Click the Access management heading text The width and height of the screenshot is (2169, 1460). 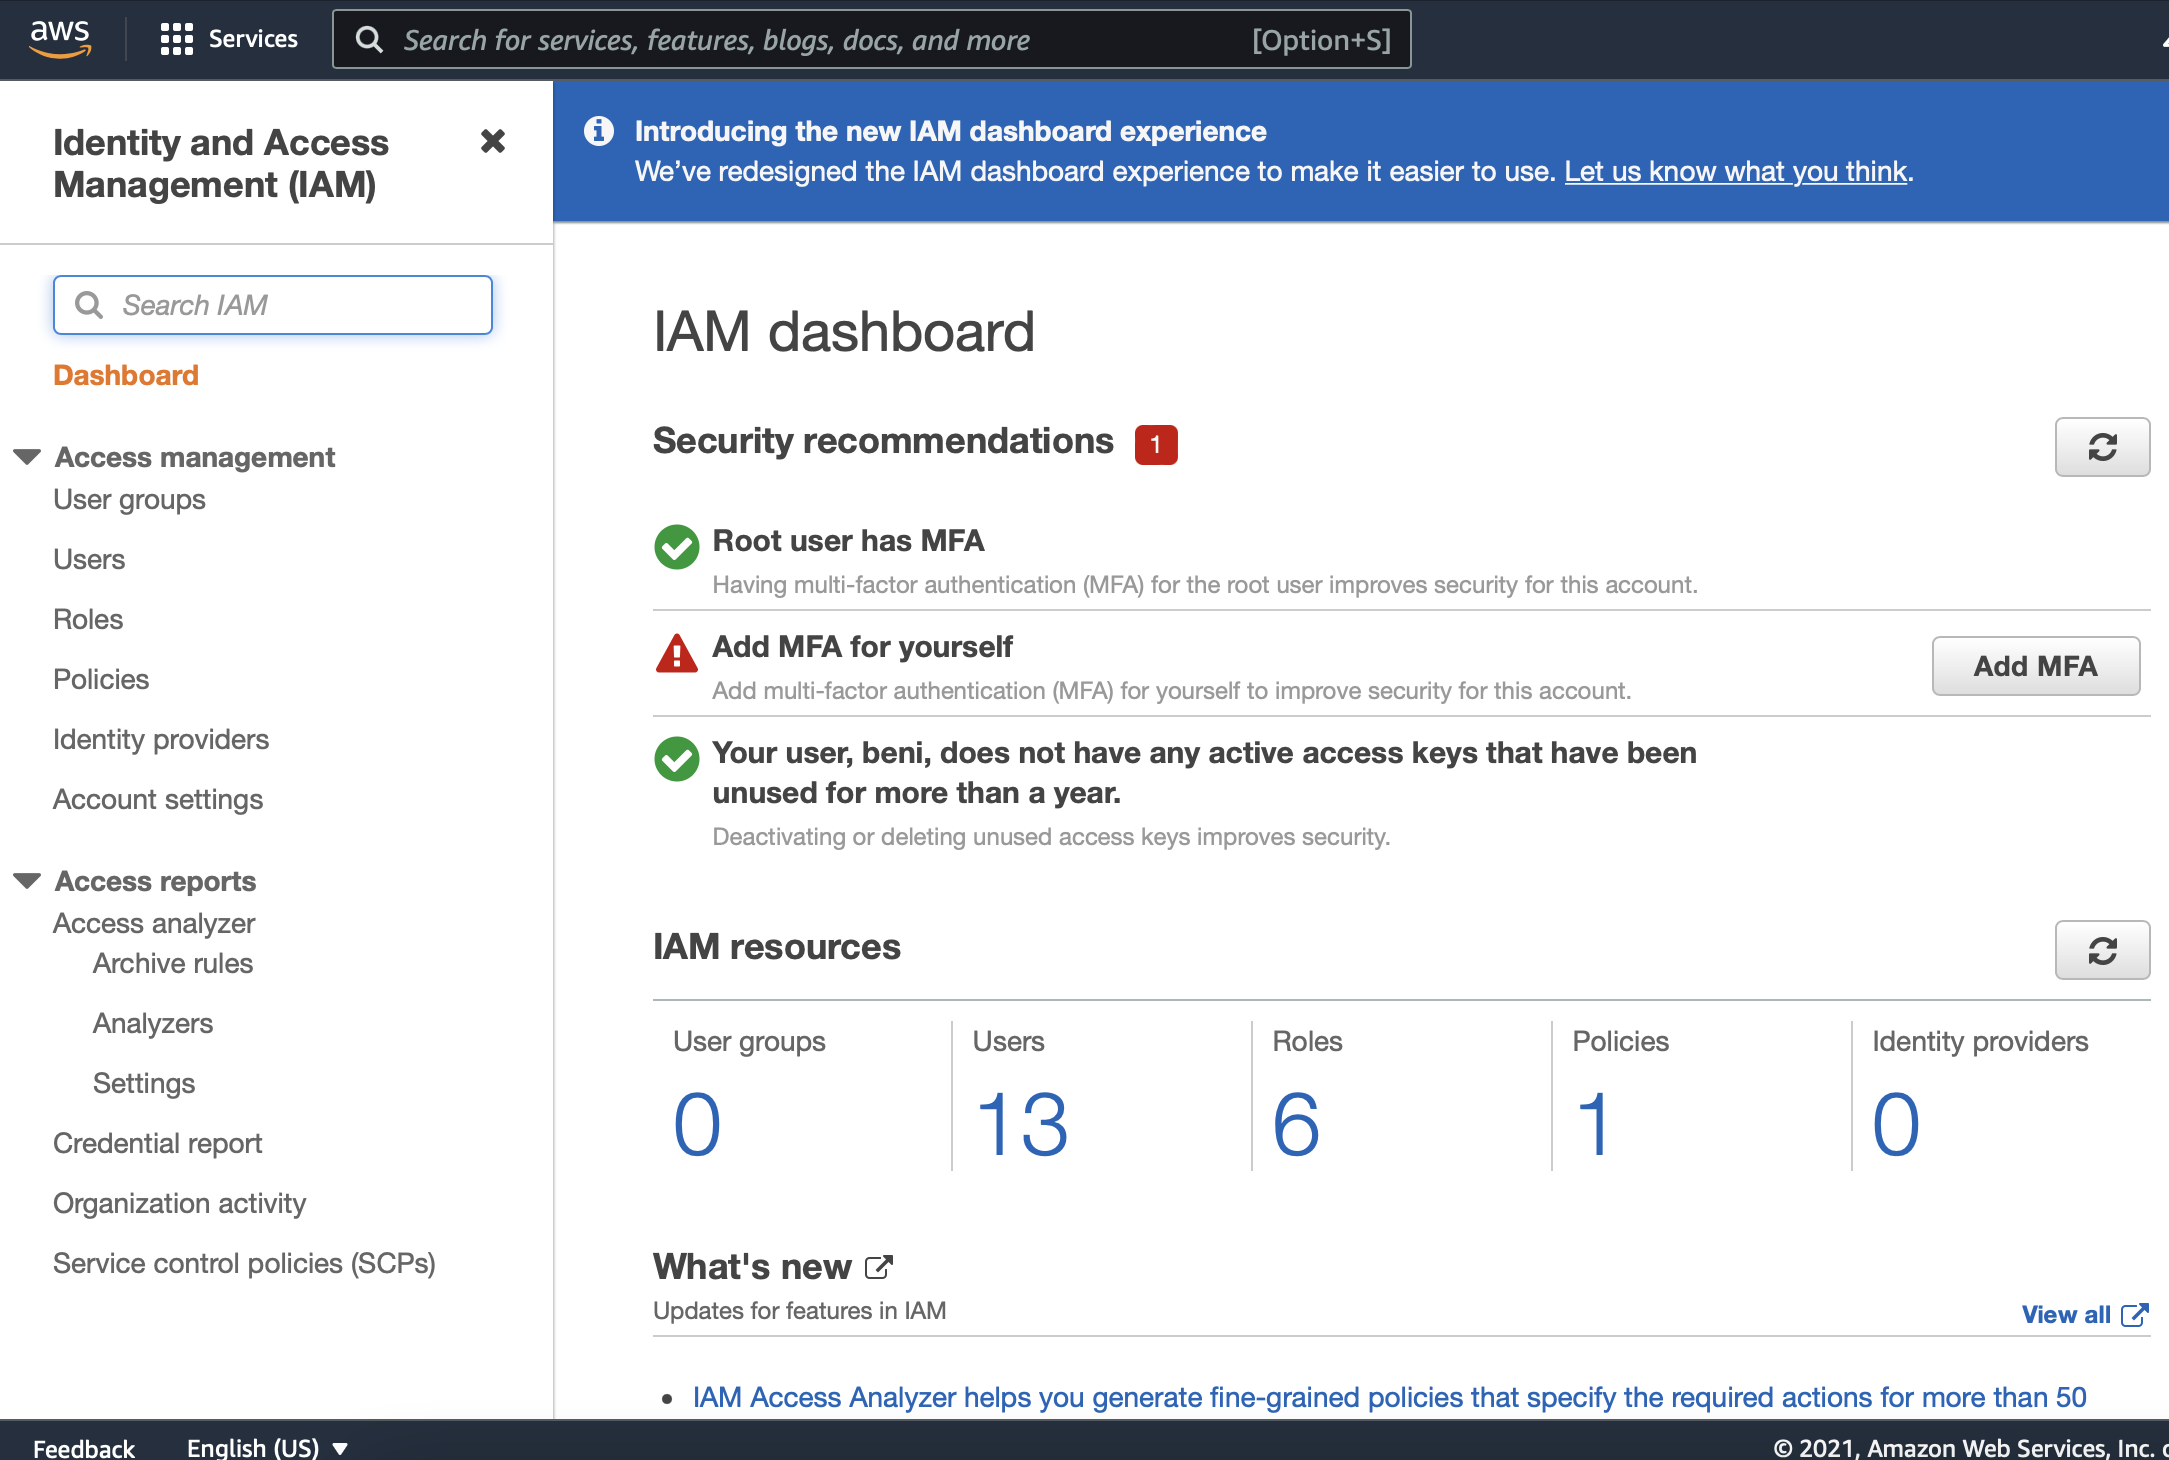[x=195, y=457]
